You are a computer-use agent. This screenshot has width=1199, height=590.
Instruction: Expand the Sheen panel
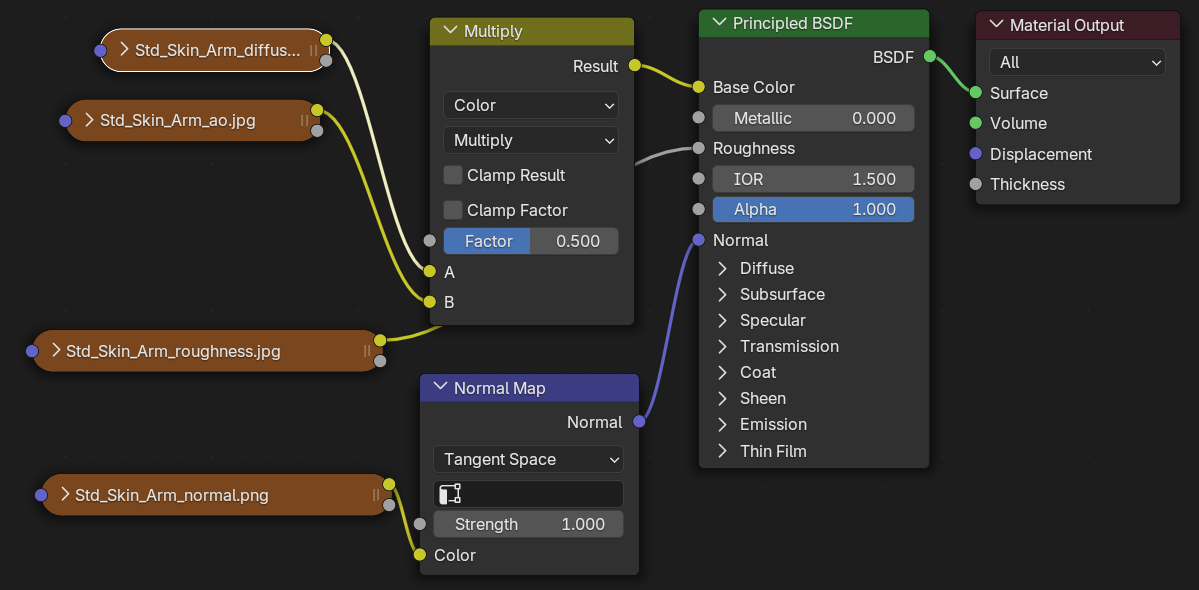coord(722,398)
